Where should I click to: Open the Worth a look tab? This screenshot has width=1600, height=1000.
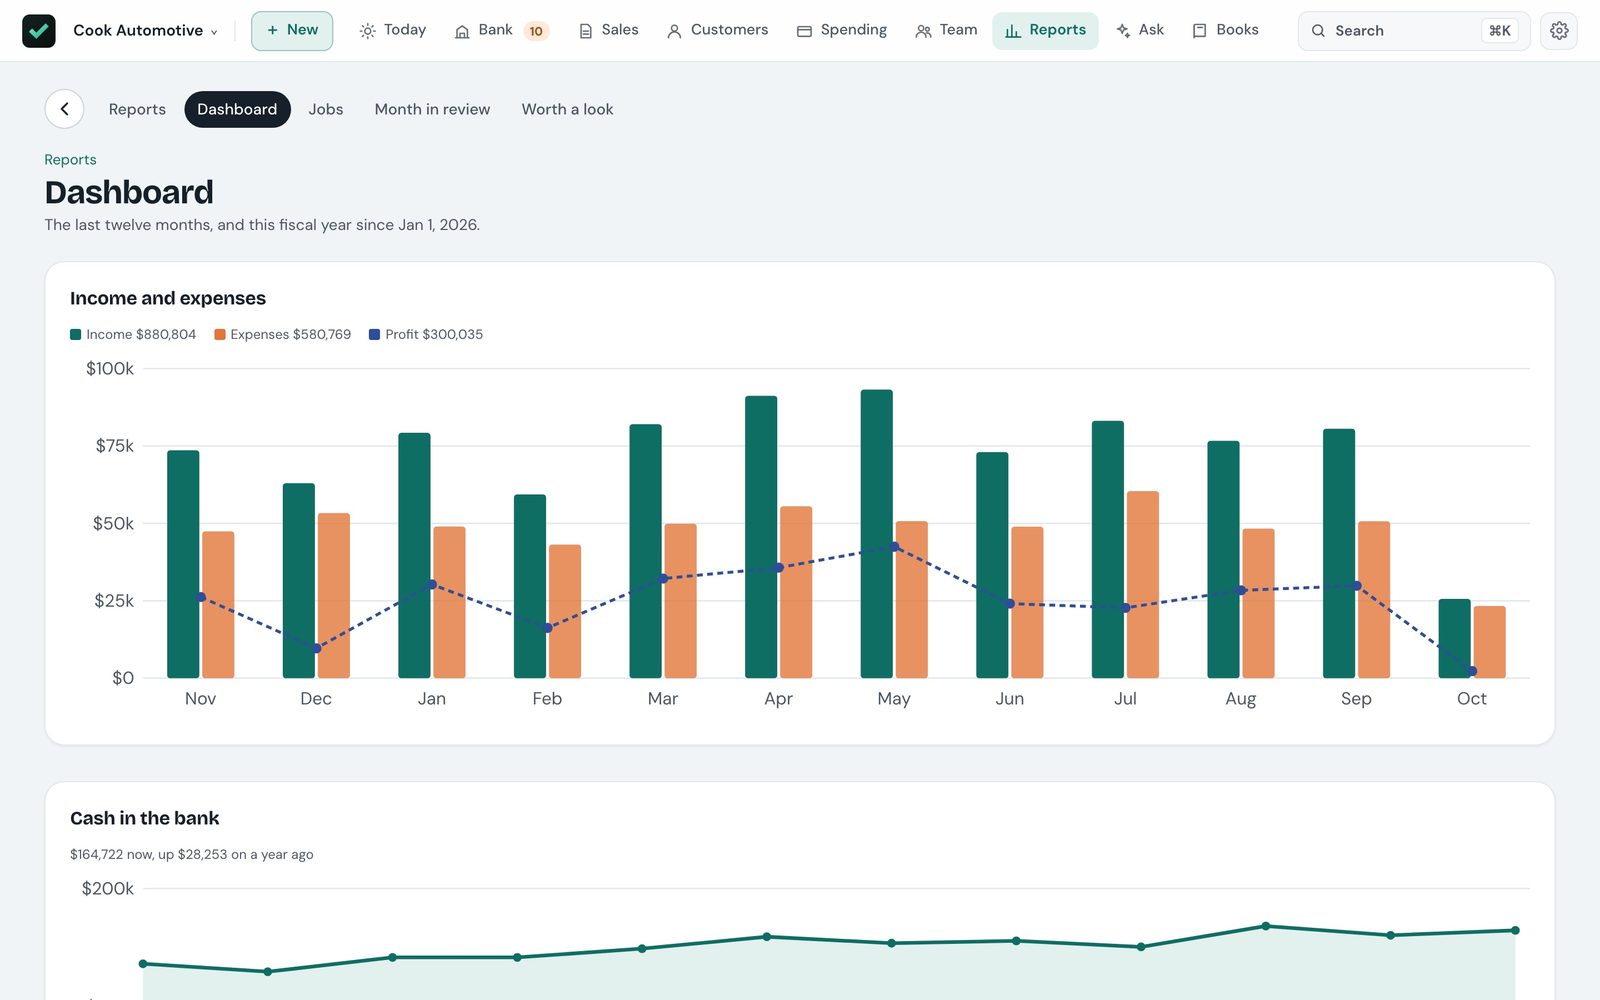point(567,109)
